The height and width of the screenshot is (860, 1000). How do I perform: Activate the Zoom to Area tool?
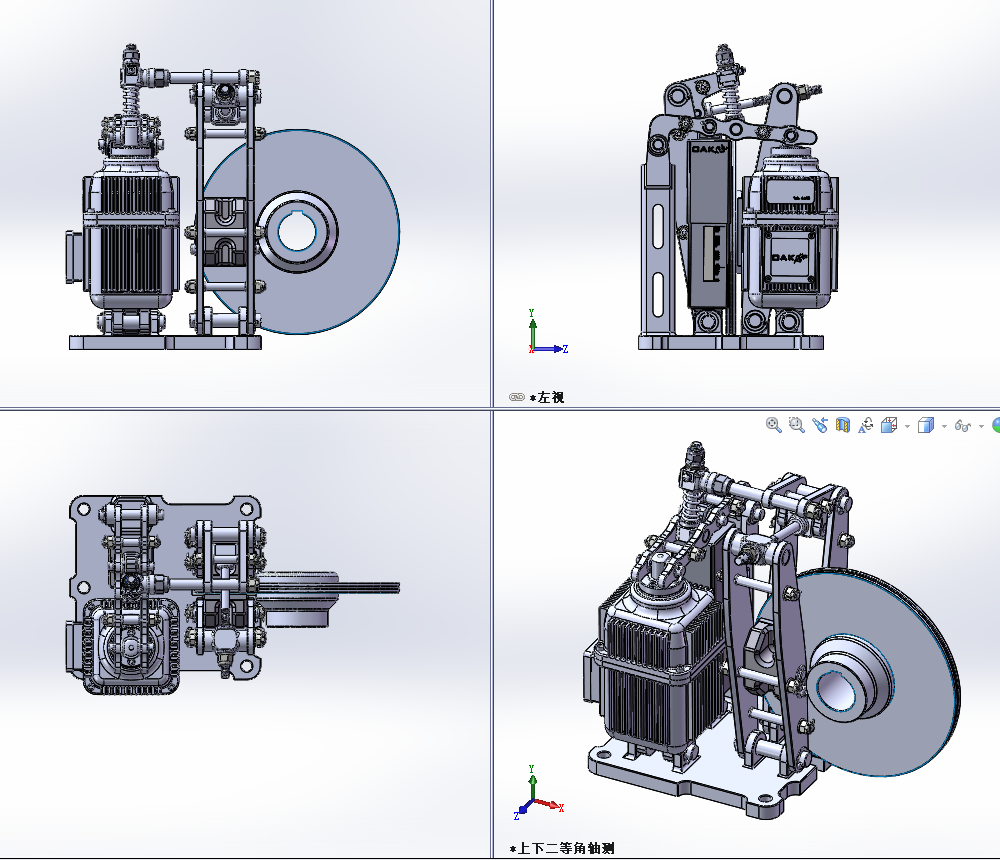coord(797,425)
